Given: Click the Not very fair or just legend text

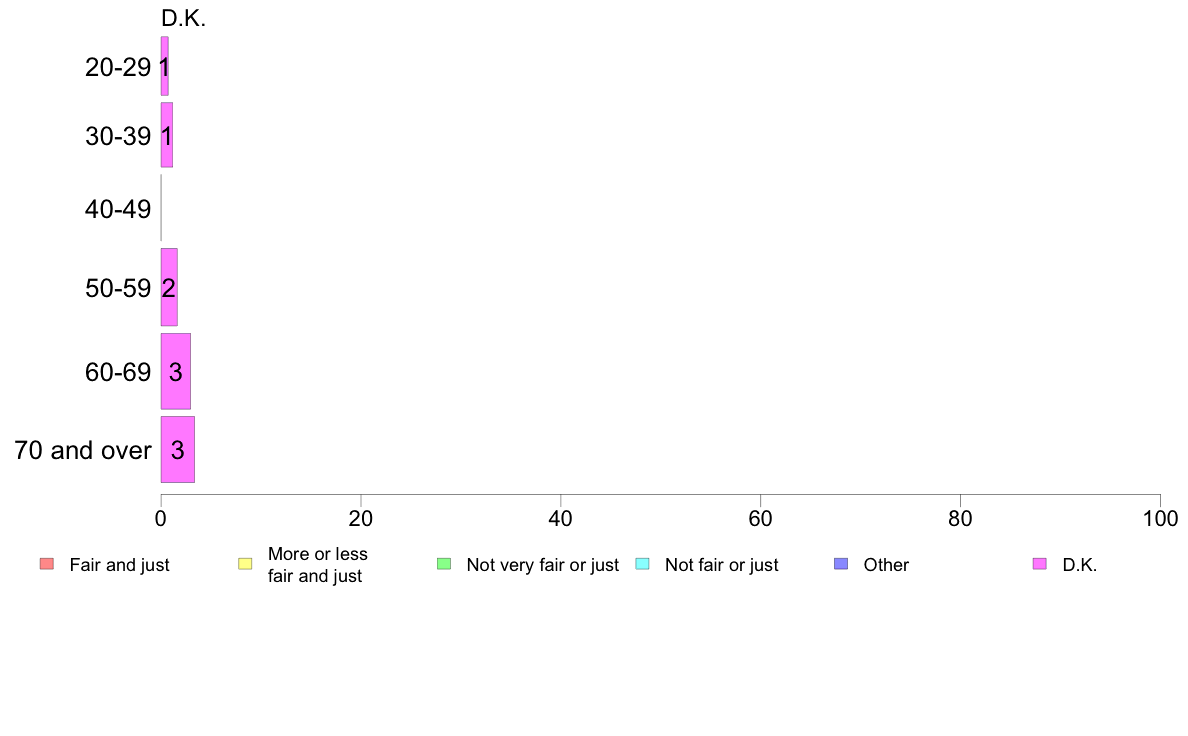Looking at the screenshot, I should 542,565.
